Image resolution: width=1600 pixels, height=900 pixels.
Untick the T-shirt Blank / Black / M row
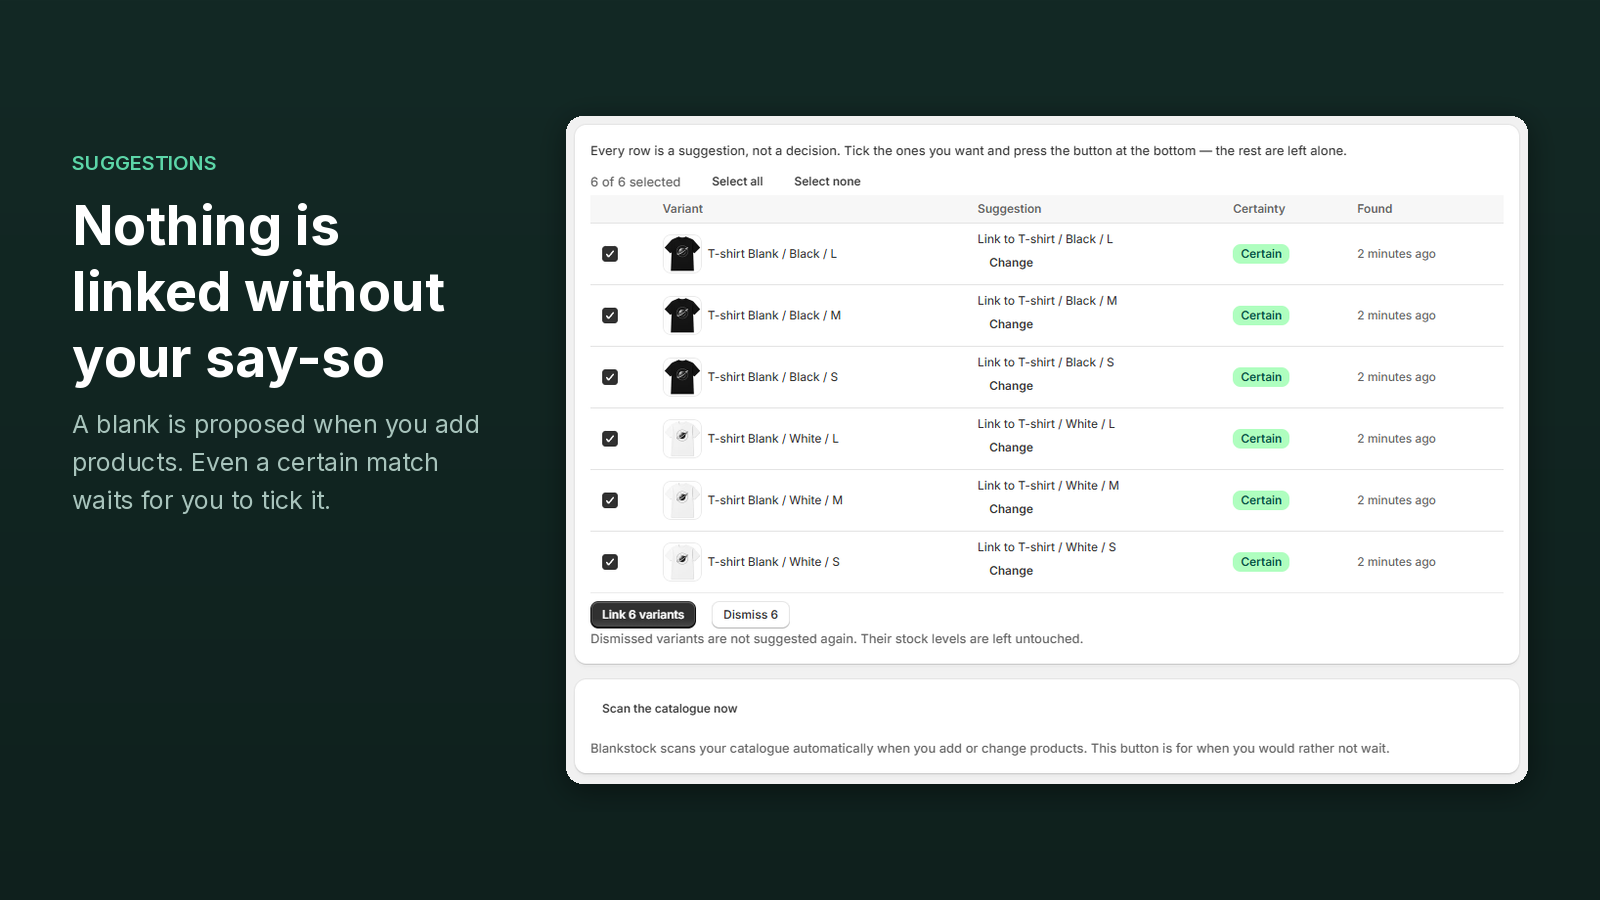[x=610, y=316]
